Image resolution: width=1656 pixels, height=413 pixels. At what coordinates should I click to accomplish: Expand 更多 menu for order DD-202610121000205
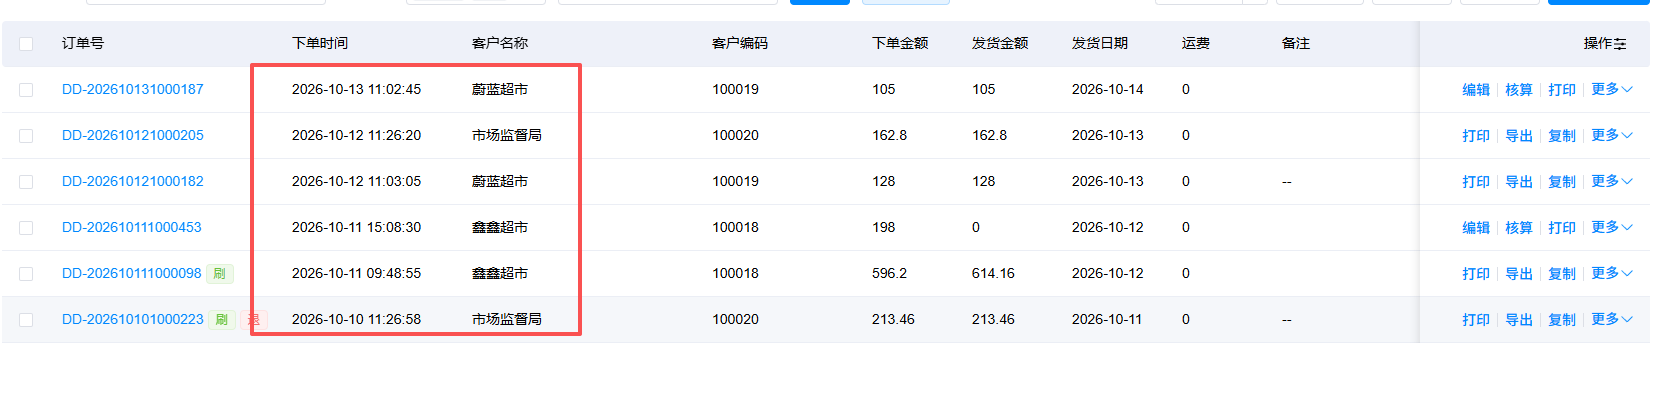pyautogui.click(x=1612, y=135)
